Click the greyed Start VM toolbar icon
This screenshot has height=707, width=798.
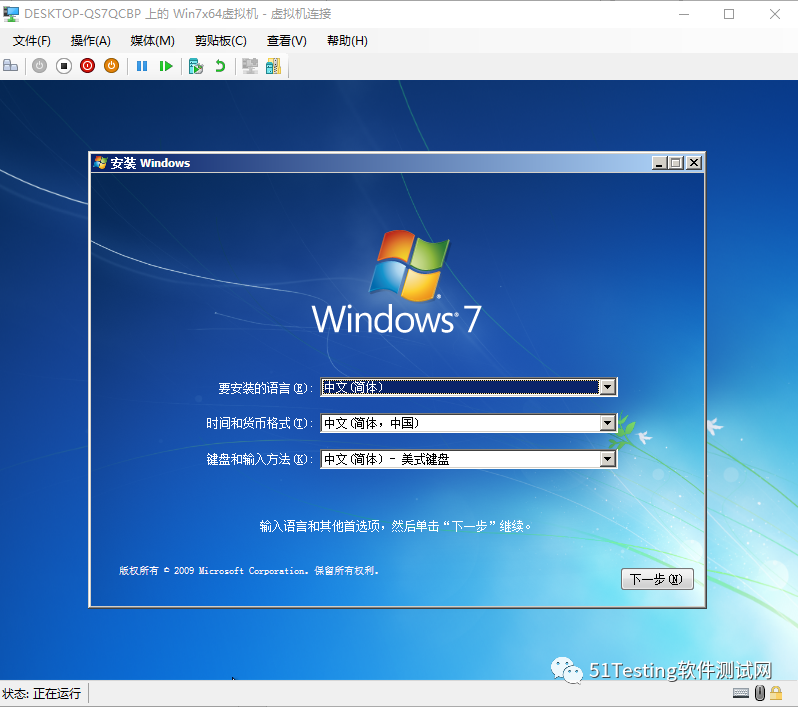tap(39, 66)
